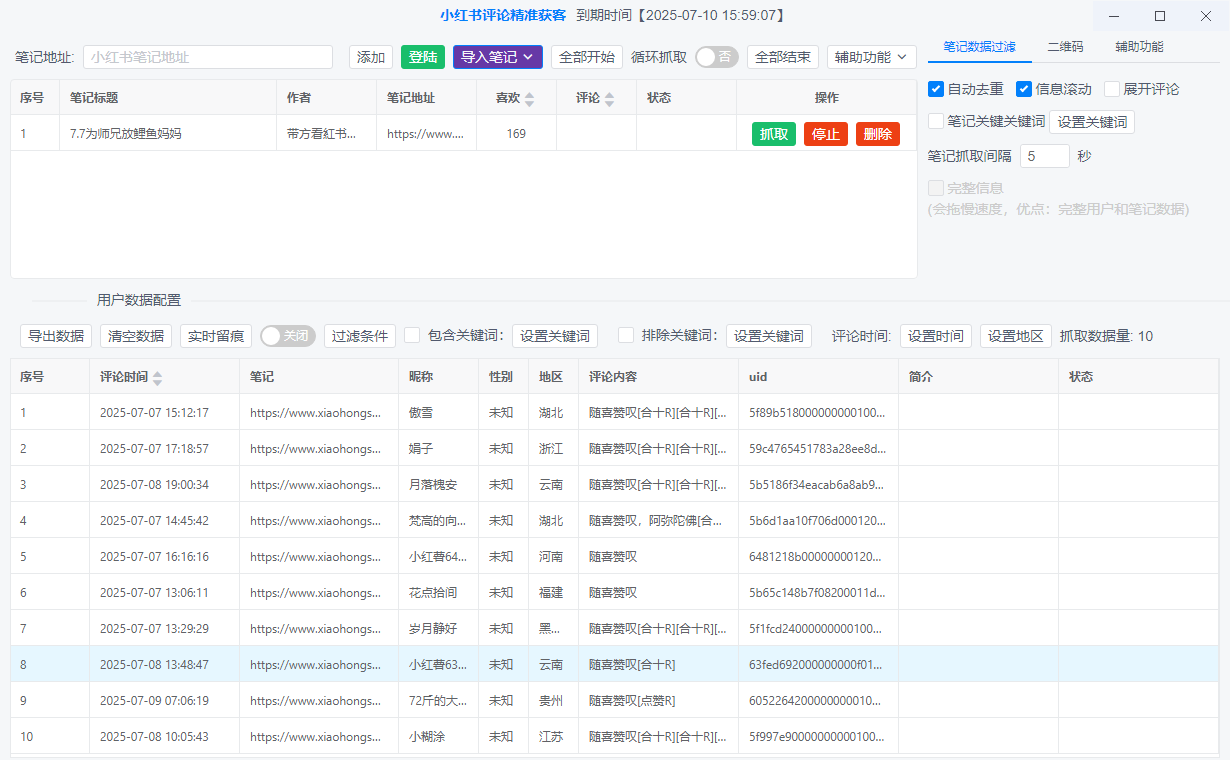
Task: Click author cell 带方看紅书...
Action: tap(326, 133)
